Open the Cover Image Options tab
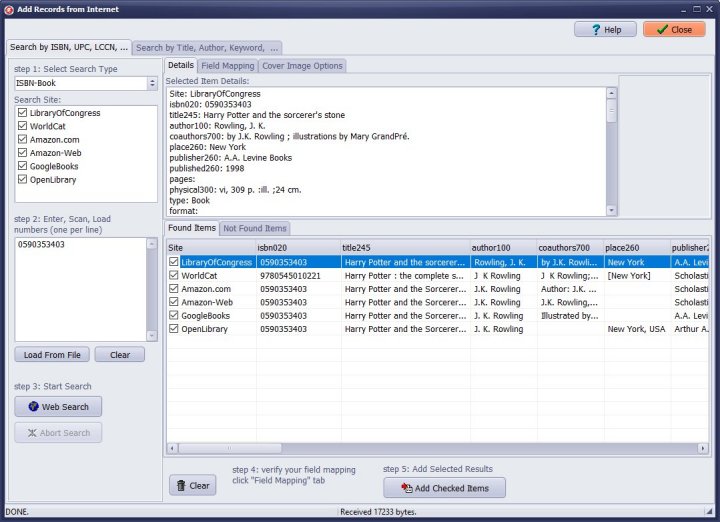Screen dimensions: 720x522 (x=302, y=66)
